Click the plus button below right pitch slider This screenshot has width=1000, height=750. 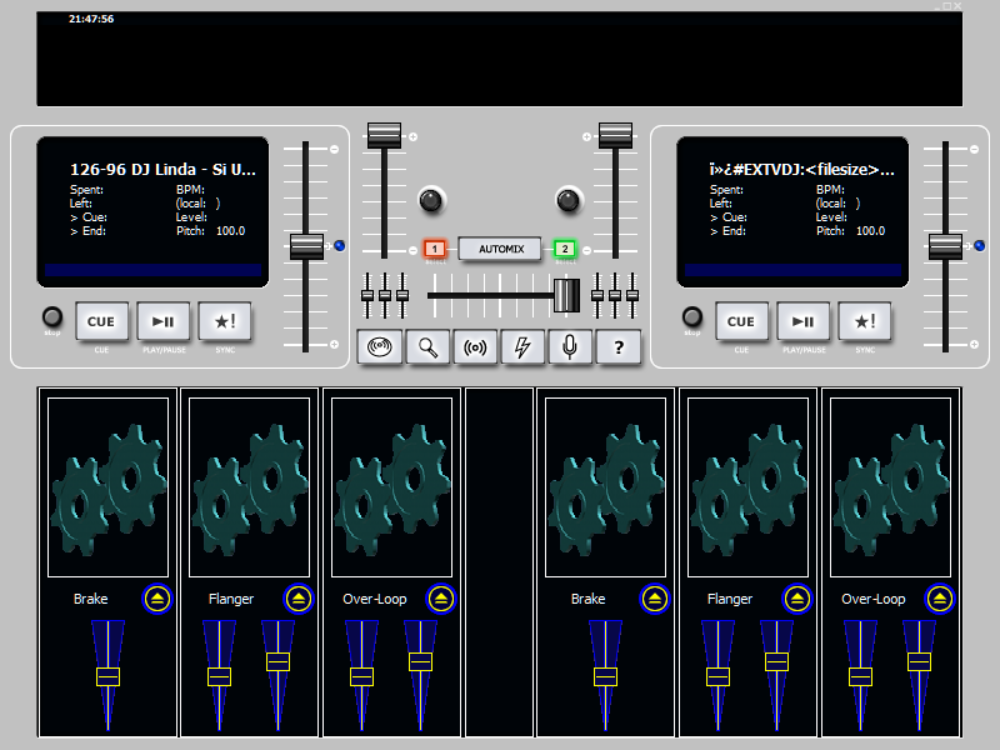[974, 344]
